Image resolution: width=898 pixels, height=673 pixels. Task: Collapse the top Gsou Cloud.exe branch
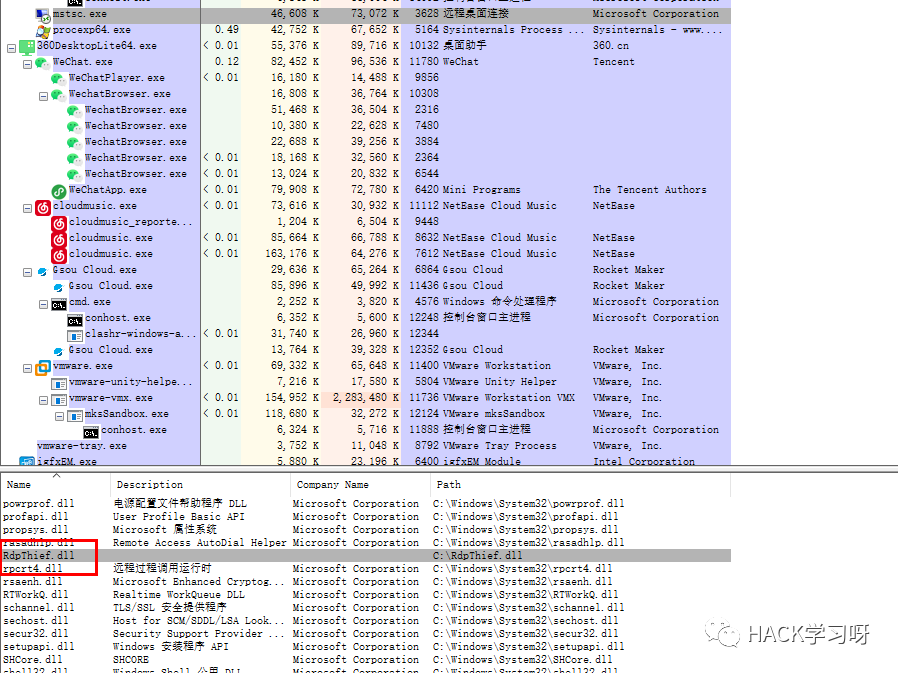pyautogui.click(x=27, y=273)
